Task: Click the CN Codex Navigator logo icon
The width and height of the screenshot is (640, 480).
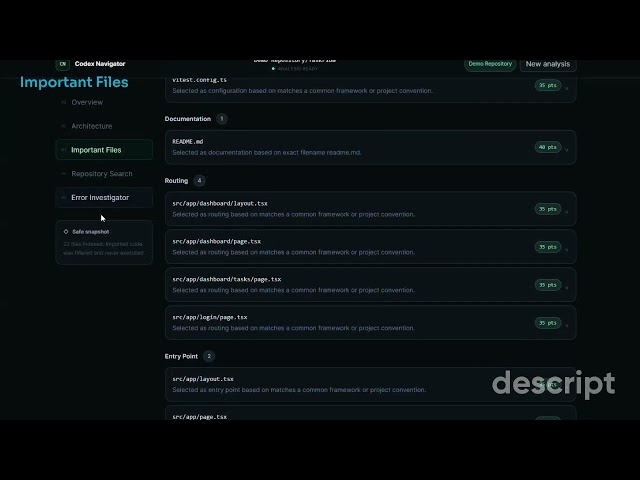Action: tap(62, 64)
